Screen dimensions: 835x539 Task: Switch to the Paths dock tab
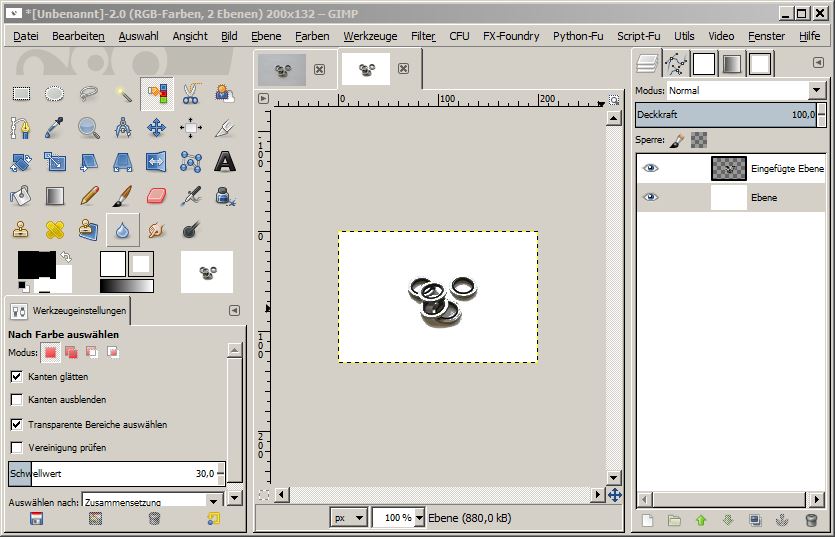coord(677,64)
